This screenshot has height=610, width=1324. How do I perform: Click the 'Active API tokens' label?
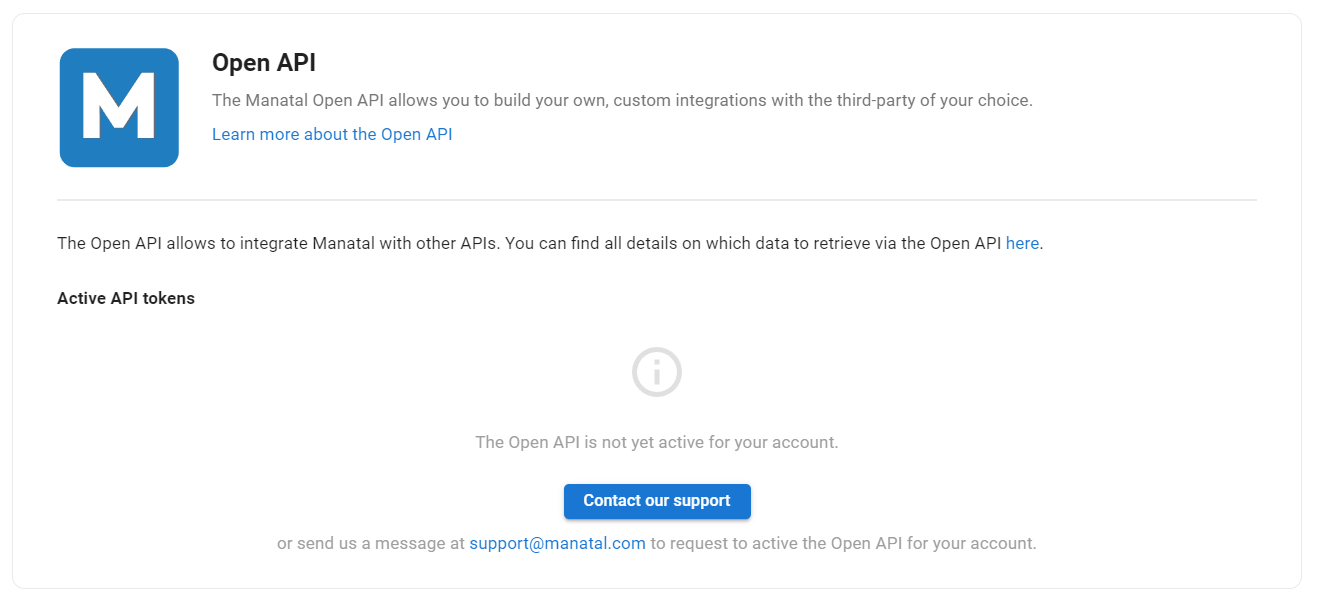click(126, 298)
